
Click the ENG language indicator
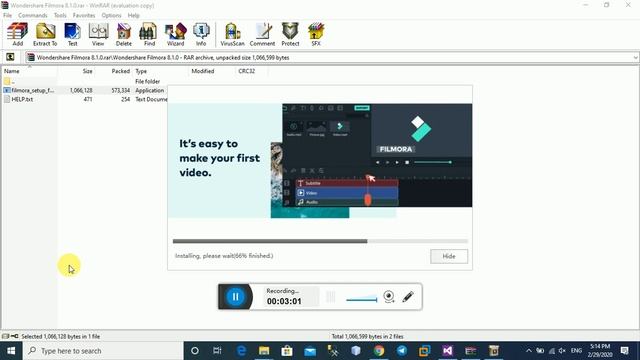click(x=576, y=351)
